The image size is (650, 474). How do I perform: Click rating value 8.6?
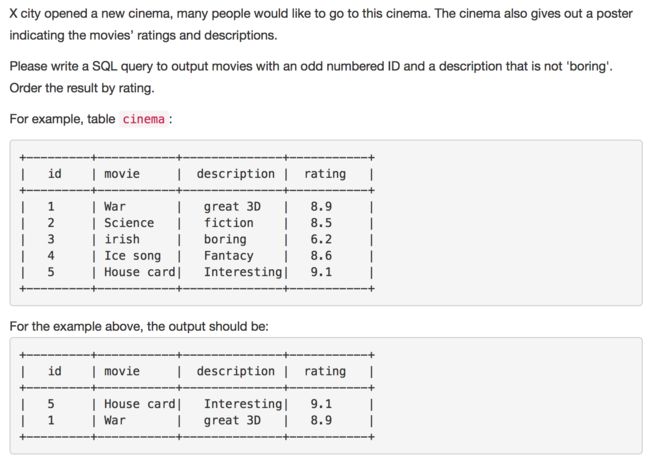[x=321, y=256]
